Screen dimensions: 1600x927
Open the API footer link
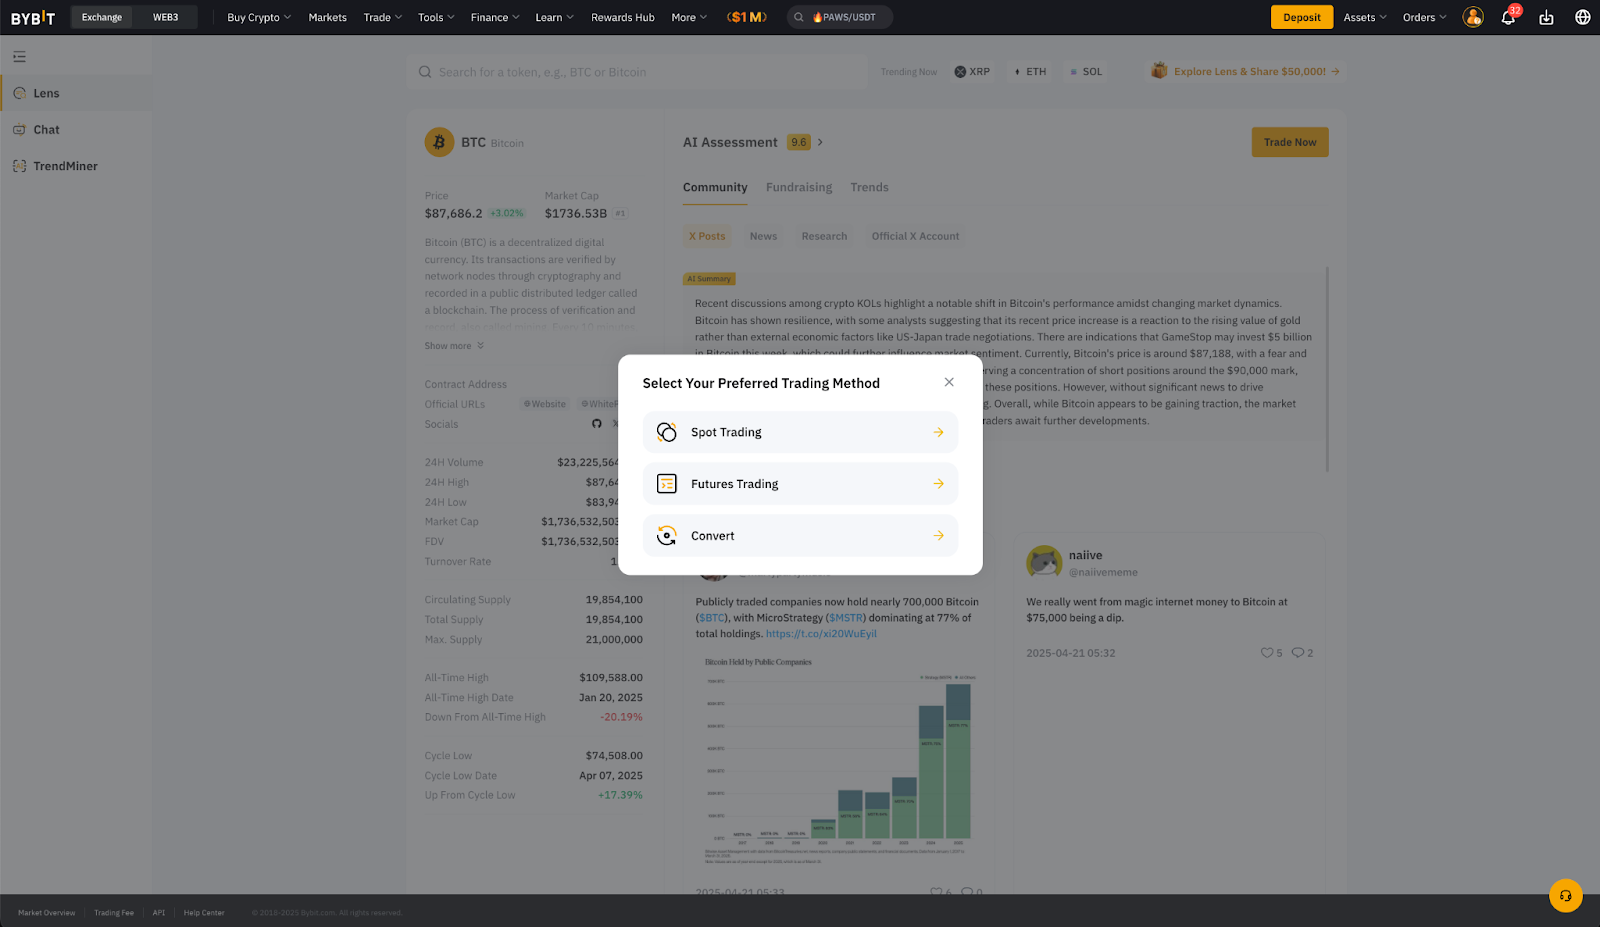click(x=159, y=913)
